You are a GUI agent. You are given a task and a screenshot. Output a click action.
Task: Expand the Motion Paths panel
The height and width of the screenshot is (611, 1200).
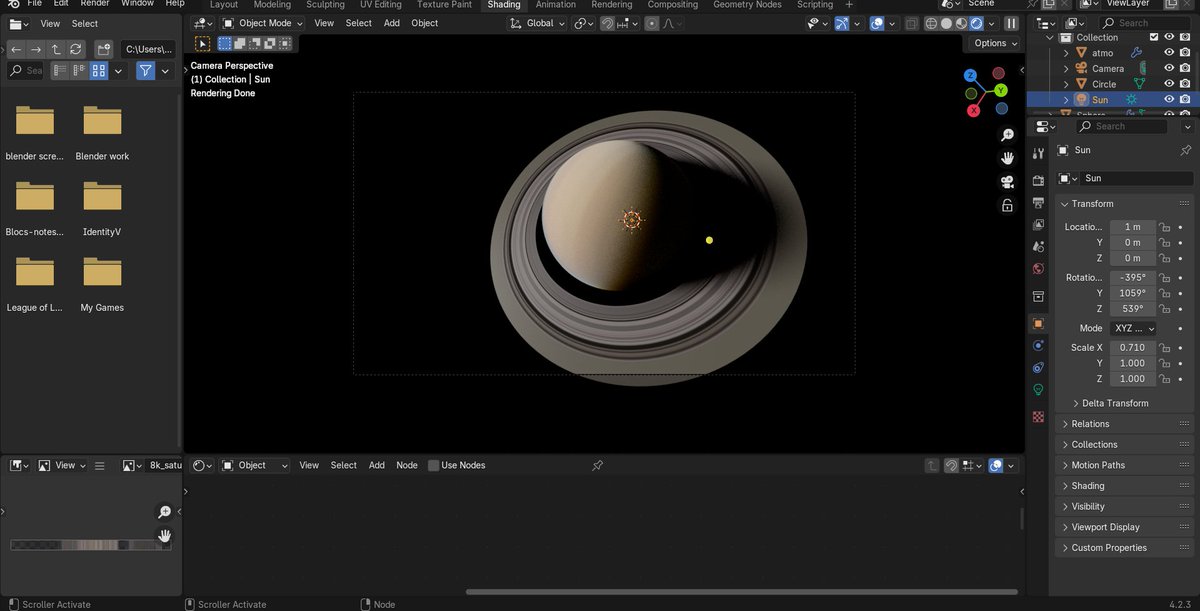pos(1098,465)
